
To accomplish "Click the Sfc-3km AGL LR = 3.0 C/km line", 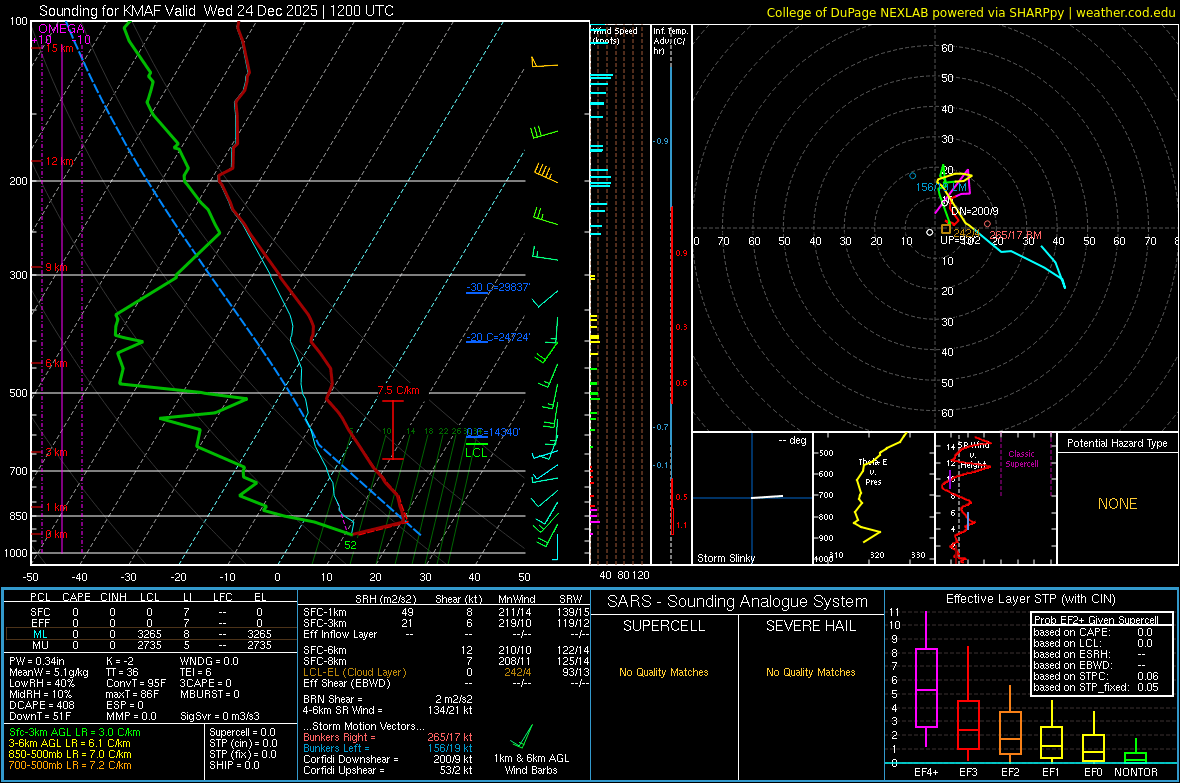I will pos(75,732).
